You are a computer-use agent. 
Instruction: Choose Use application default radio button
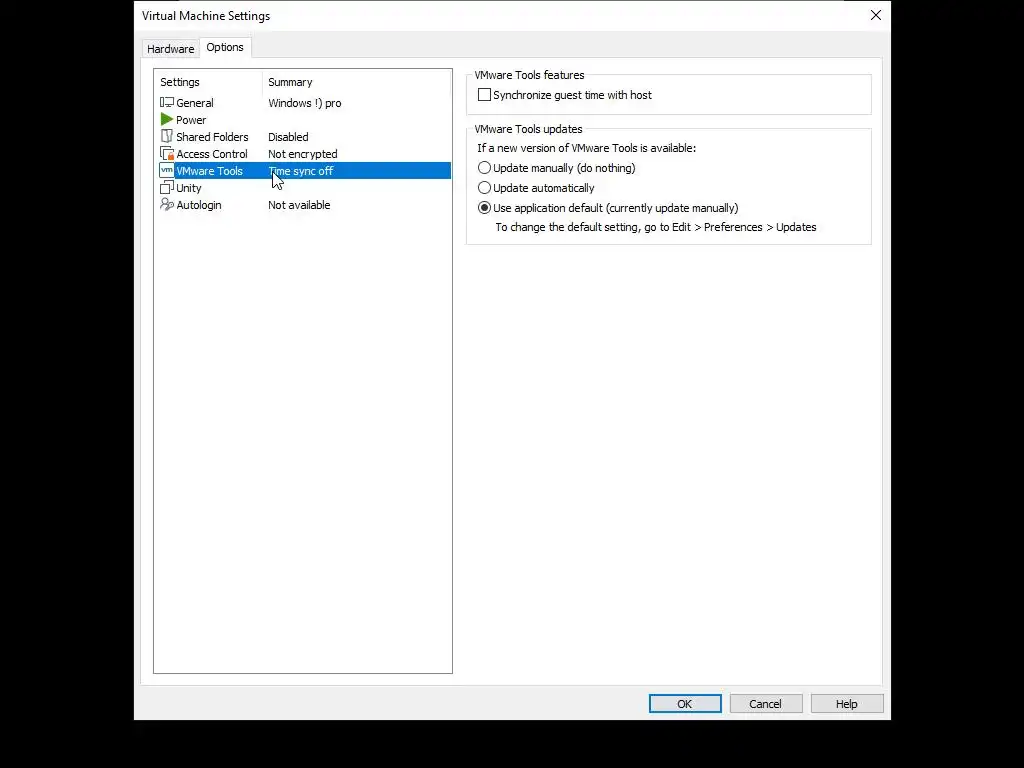[484, 208]
